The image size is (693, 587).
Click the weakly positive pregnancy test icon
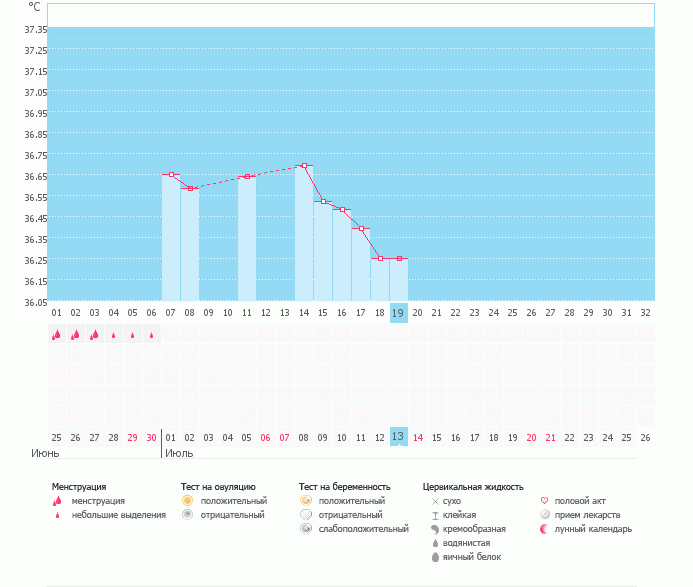point(305,529)
